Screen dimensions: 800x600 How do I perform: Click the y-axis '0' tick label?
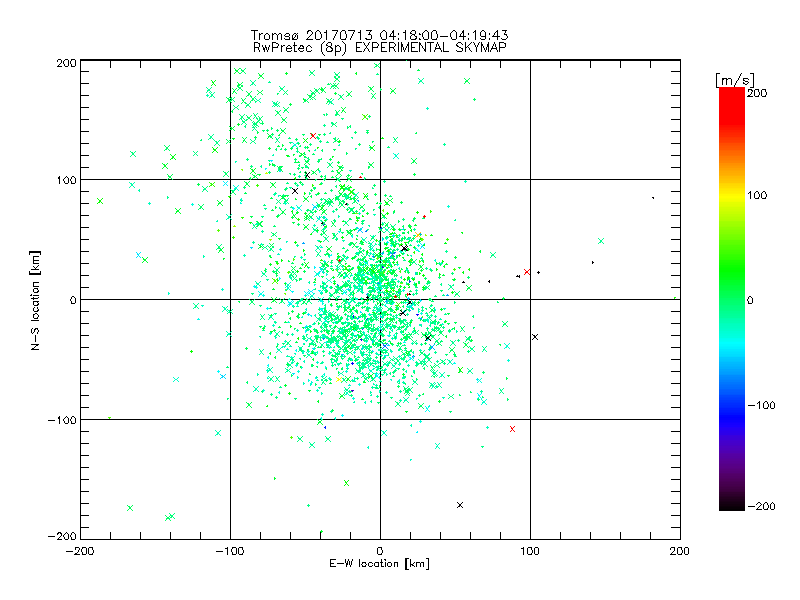pos(73,300)
